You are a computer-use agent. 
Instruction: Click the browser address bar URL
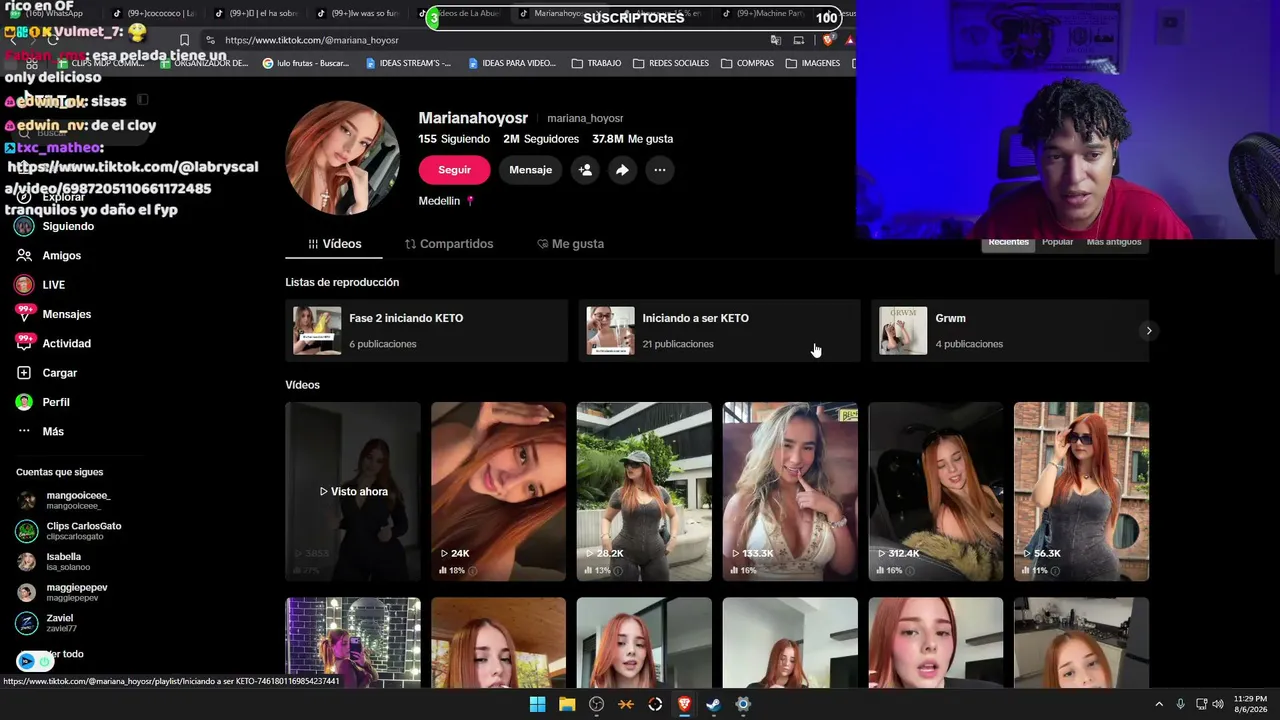click(312, 40)
